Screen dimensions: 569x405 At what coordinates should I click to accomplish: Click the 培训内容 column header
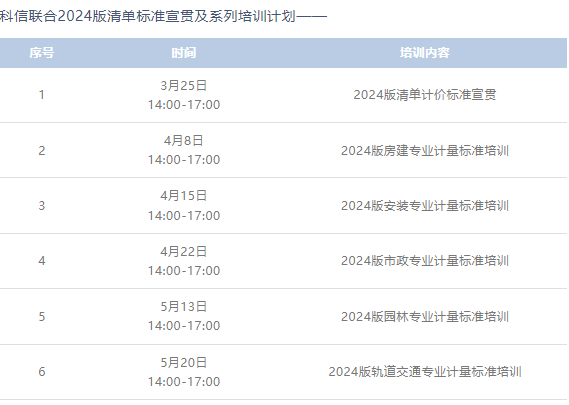click(425, 53)
